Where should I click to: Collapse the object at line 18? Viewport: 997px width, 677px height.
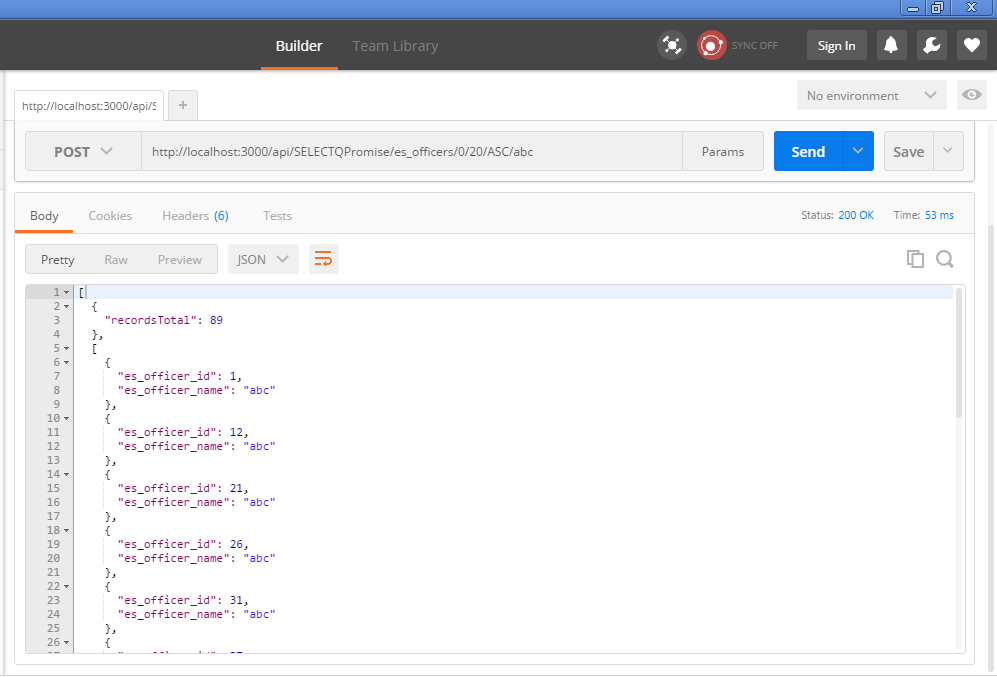pos(67,530)
